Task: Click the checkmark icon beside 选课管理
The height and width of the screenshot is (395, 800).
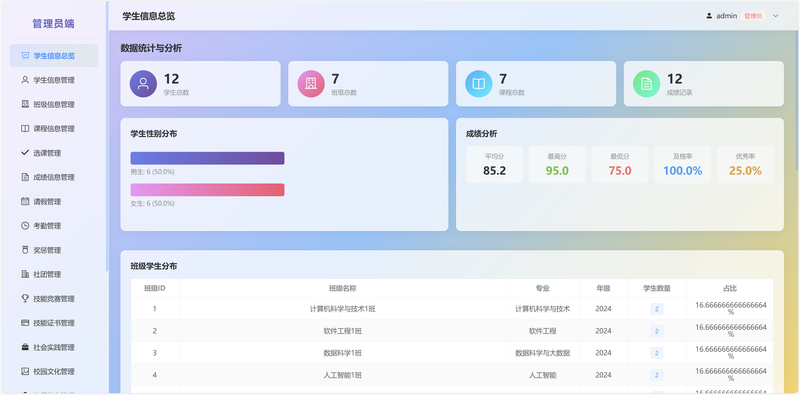Action: [25, 153]
